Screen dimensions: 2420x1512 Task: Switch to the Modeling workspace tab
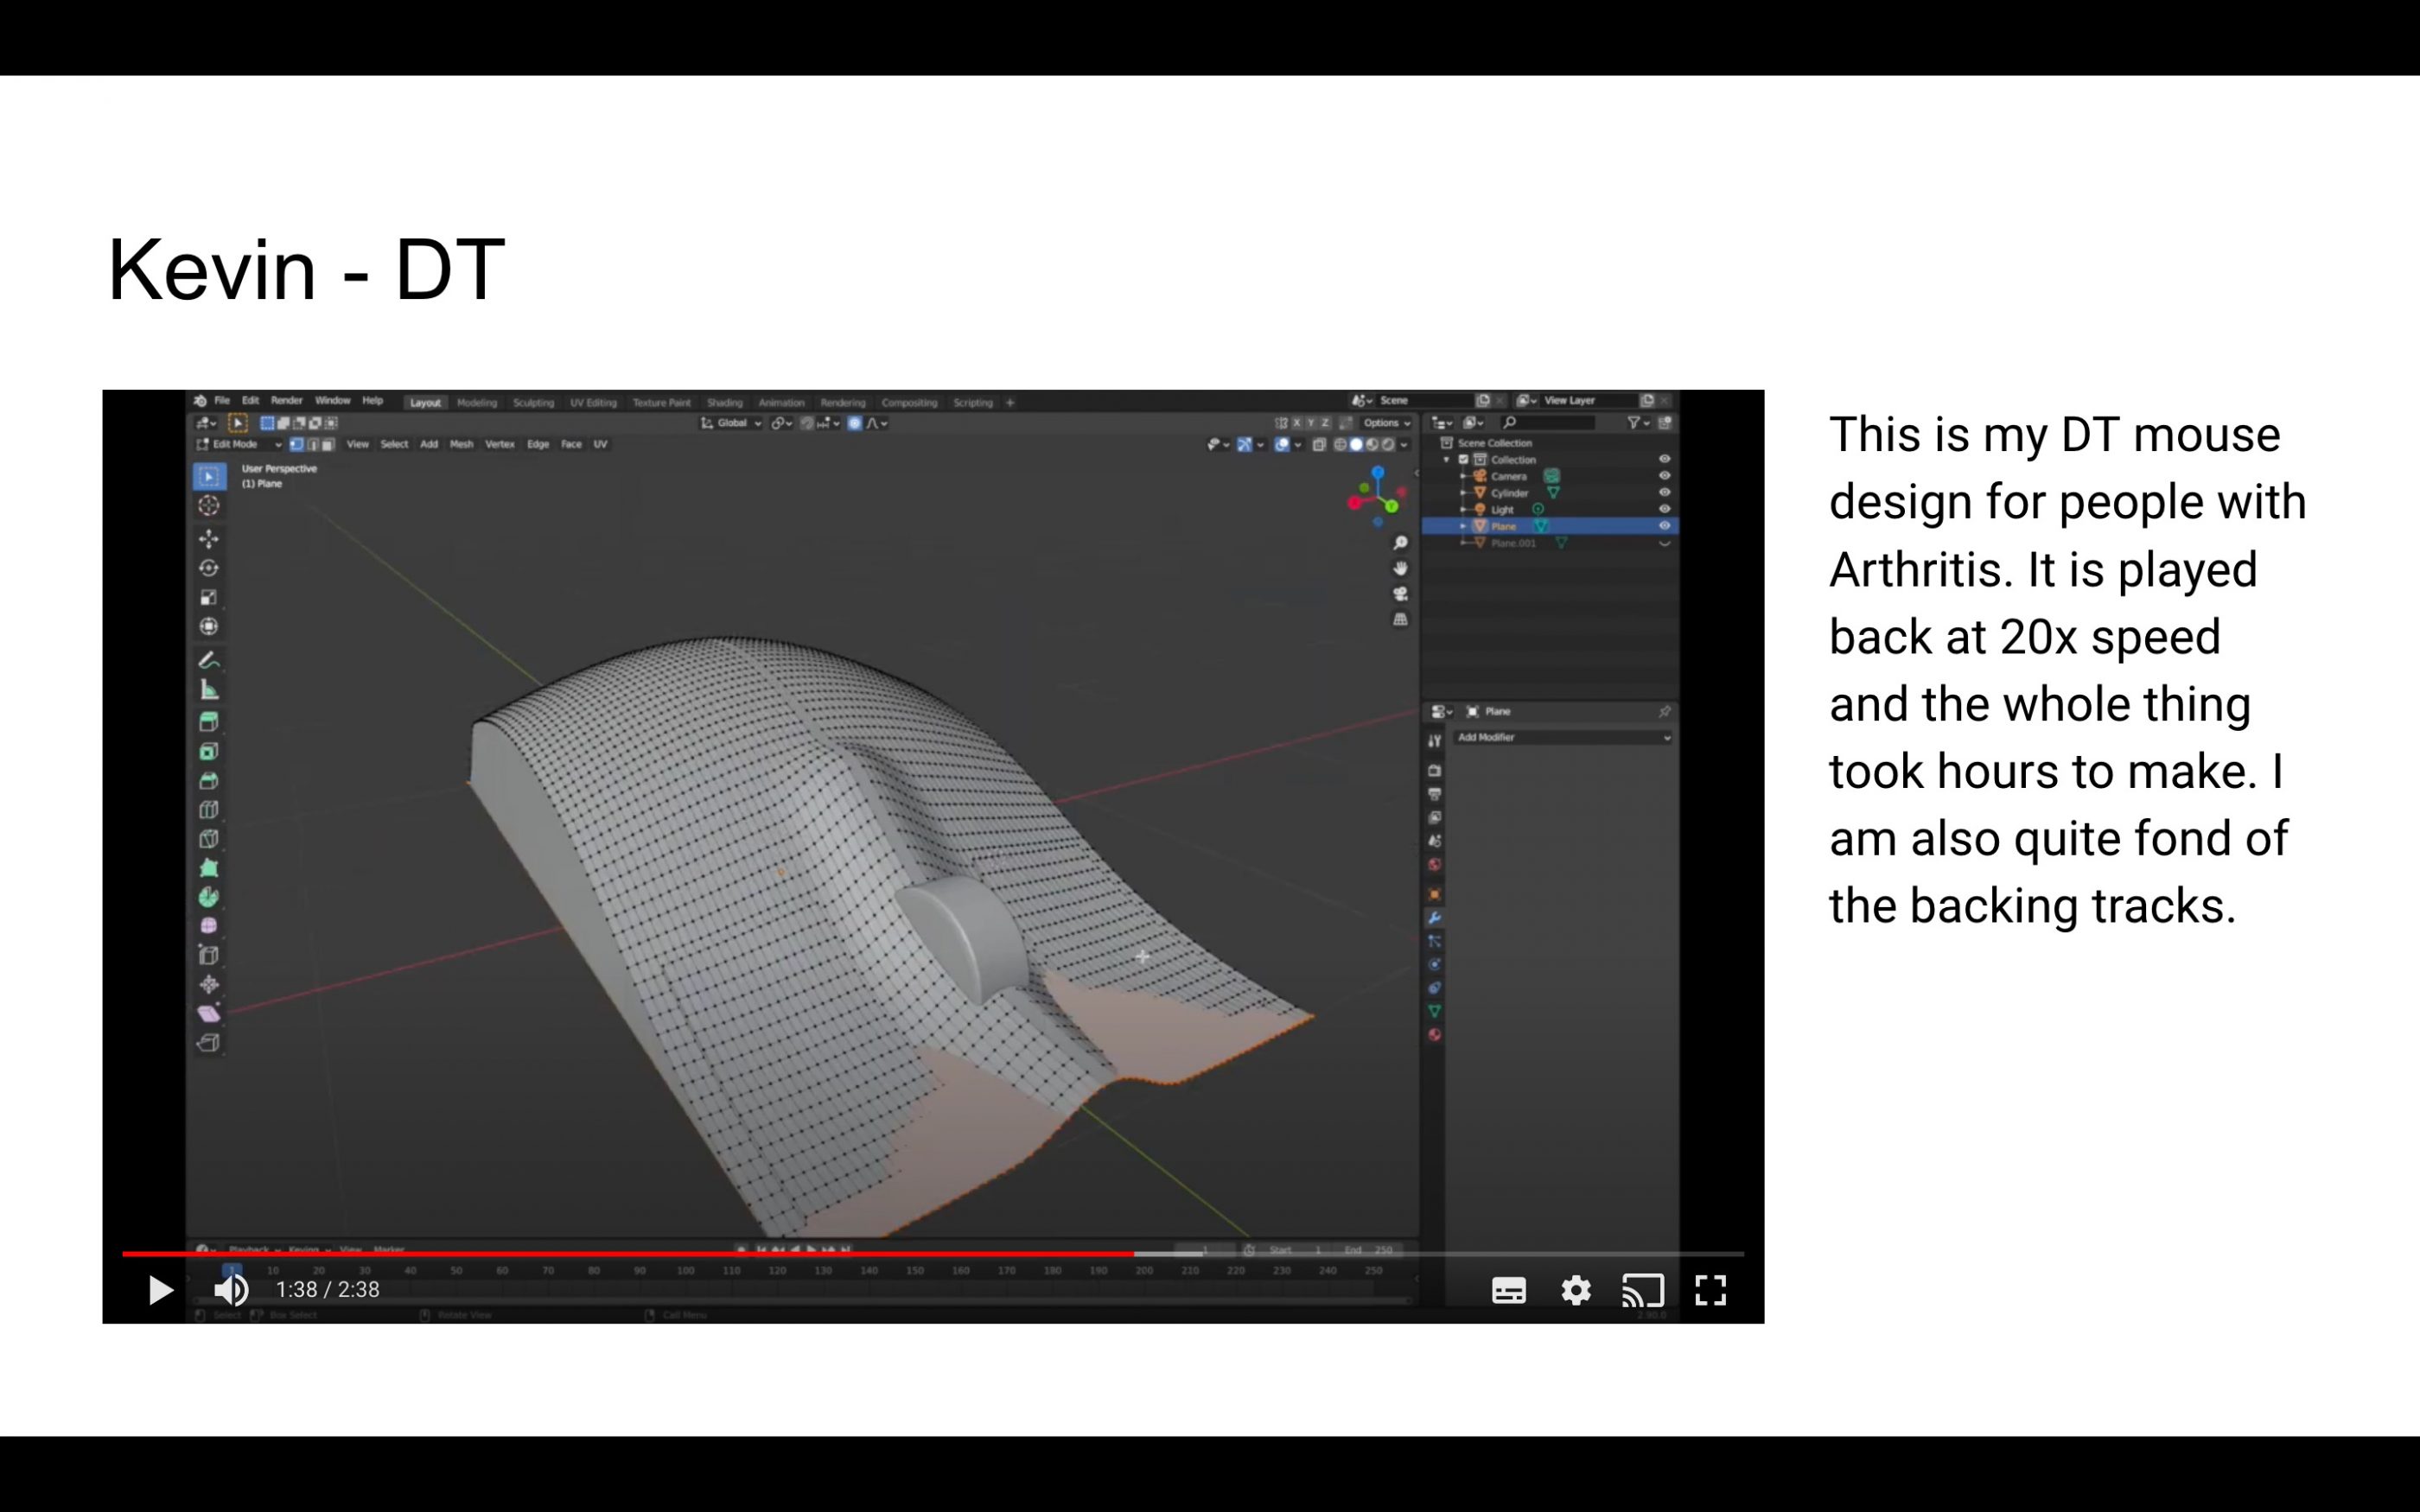[x=477, y=402]
